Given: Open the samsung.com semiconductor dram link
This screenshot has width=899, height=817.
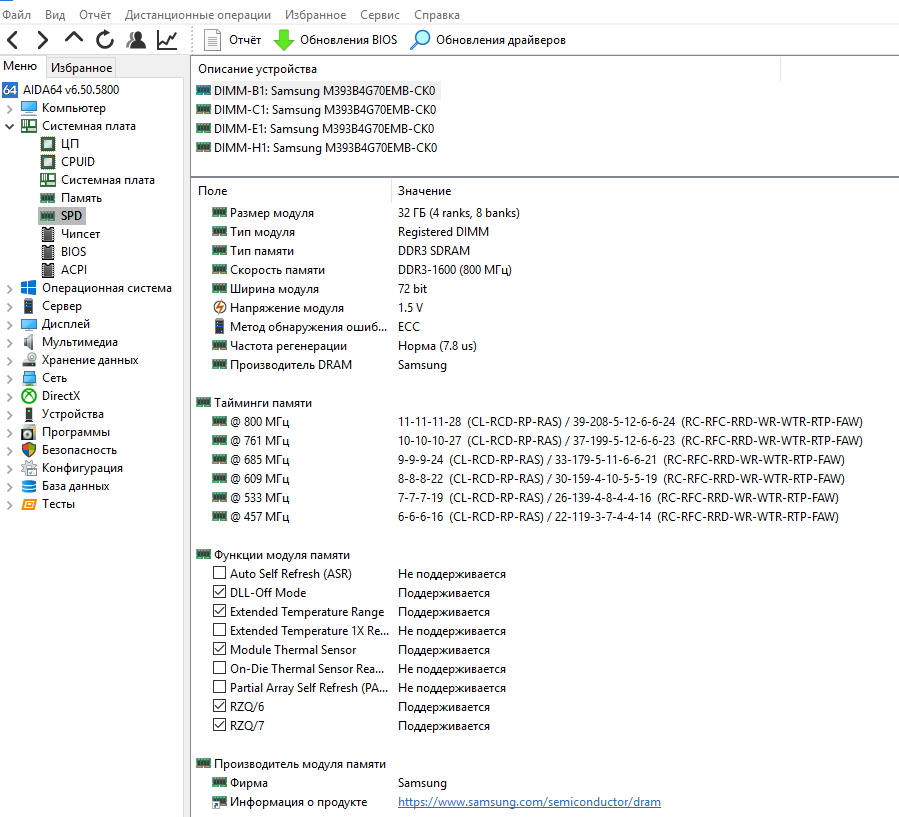Looking at the screenshot, I should click(529, 802).
